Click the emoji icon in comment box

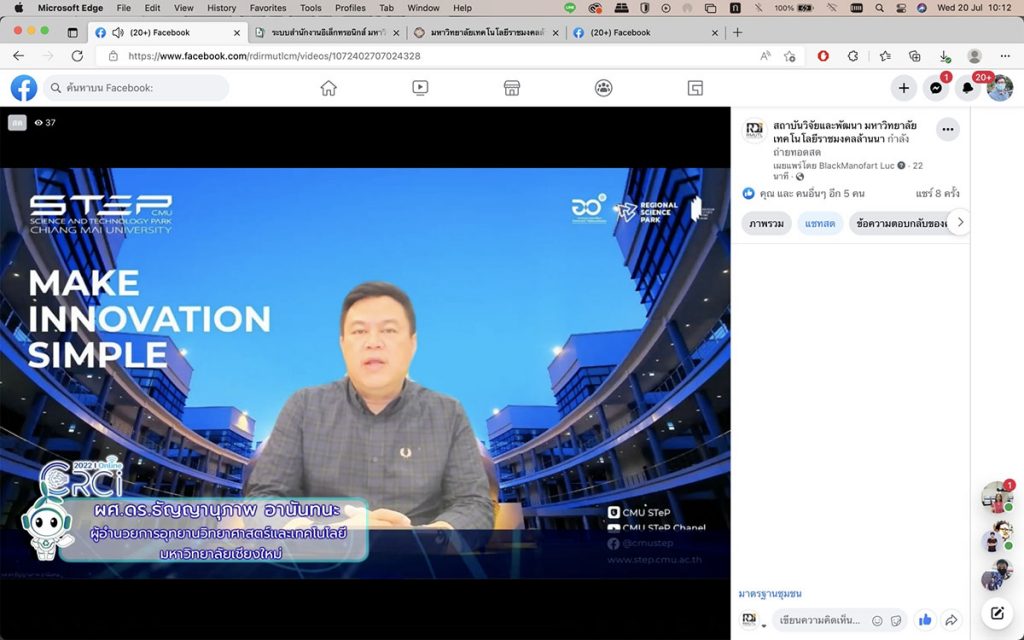point(877,620)
